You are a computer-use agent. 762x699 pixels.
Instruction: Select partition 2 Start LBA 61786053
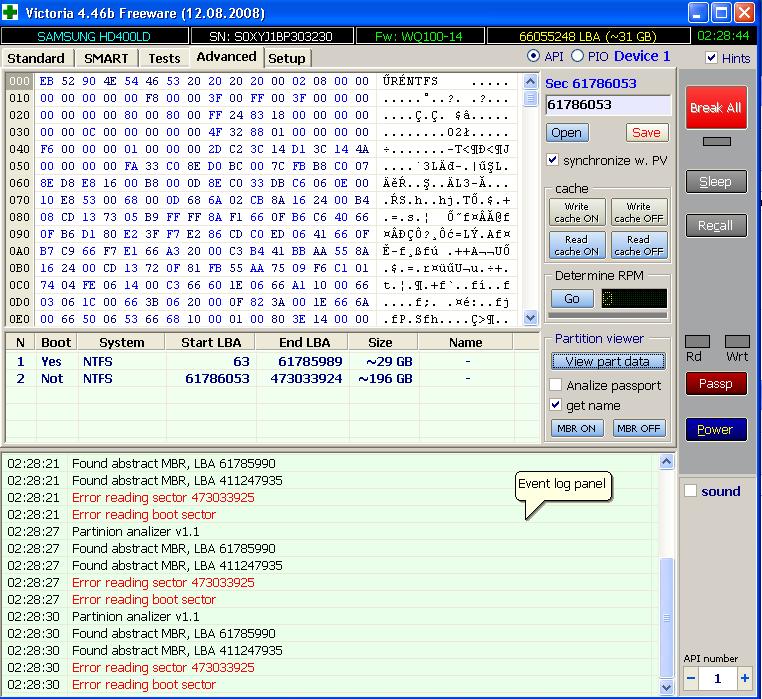pos(217,379)
